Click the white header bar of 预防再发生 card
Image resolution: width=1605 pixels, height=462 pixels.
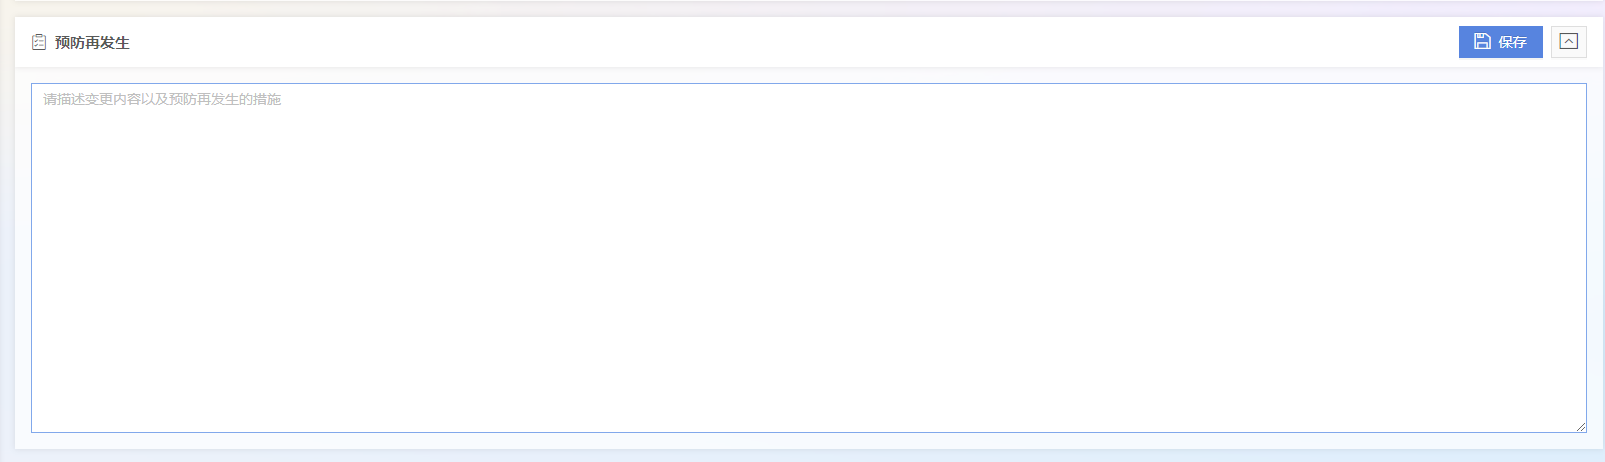[809, 42]
